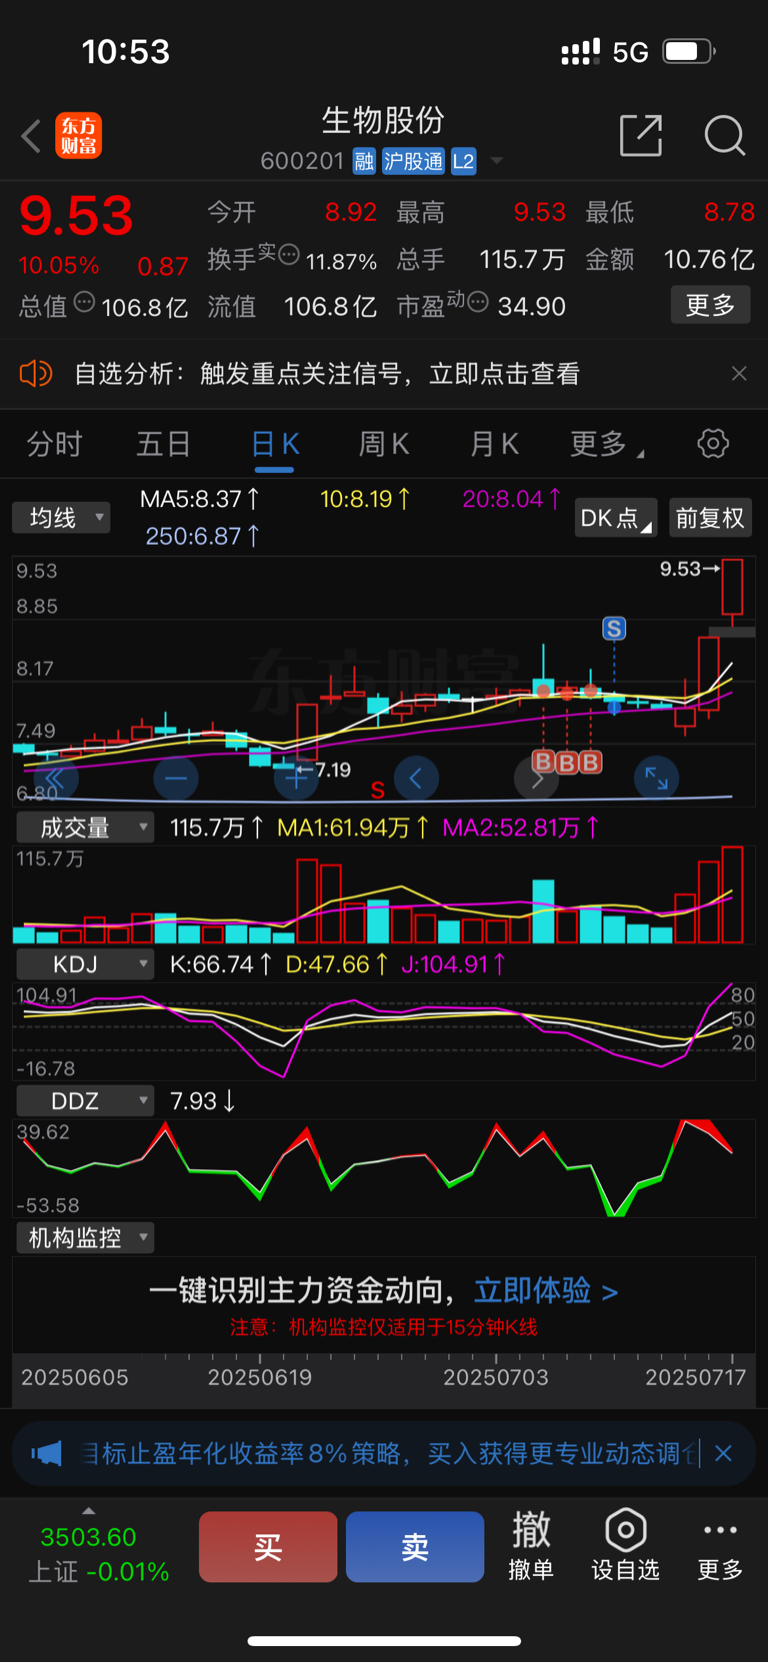Tap the first red B buy marker
768x1663 pixels.
[543, 762]
